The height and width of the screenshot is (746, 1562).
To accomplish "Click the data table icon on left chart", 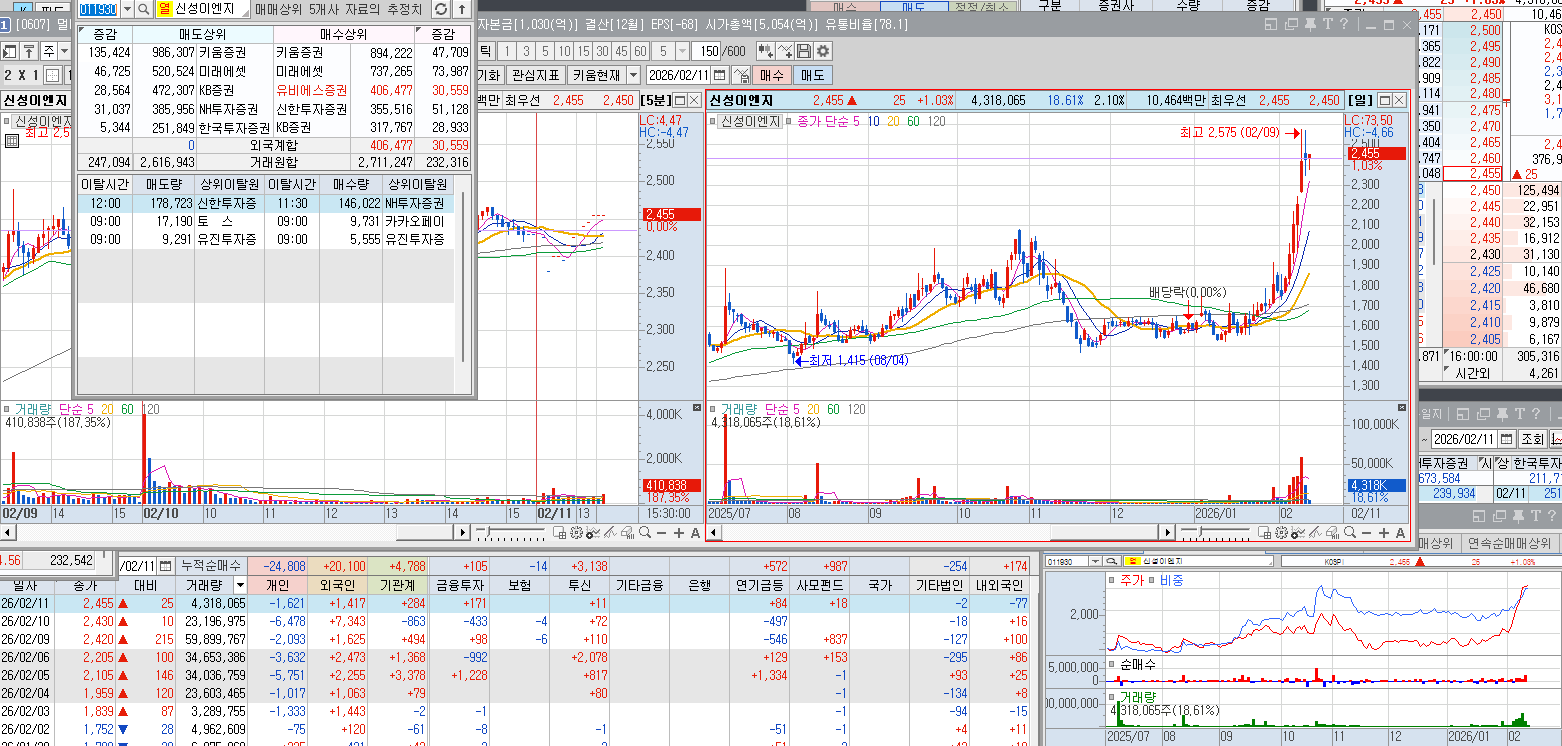I will [x=11, y=141].
